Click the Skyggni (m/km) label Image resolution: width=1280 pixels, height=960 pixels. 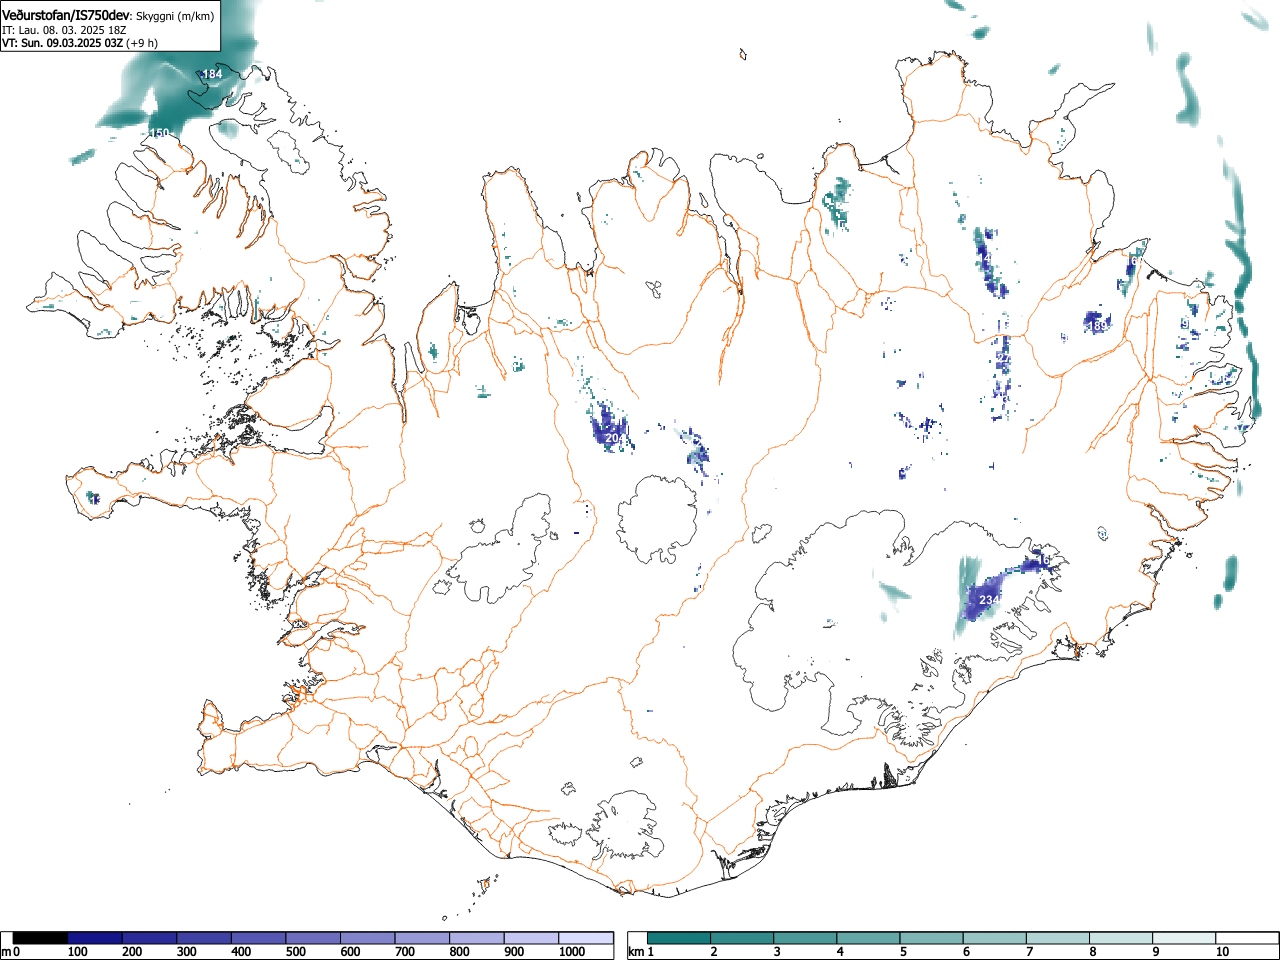[x=176, y=16]
